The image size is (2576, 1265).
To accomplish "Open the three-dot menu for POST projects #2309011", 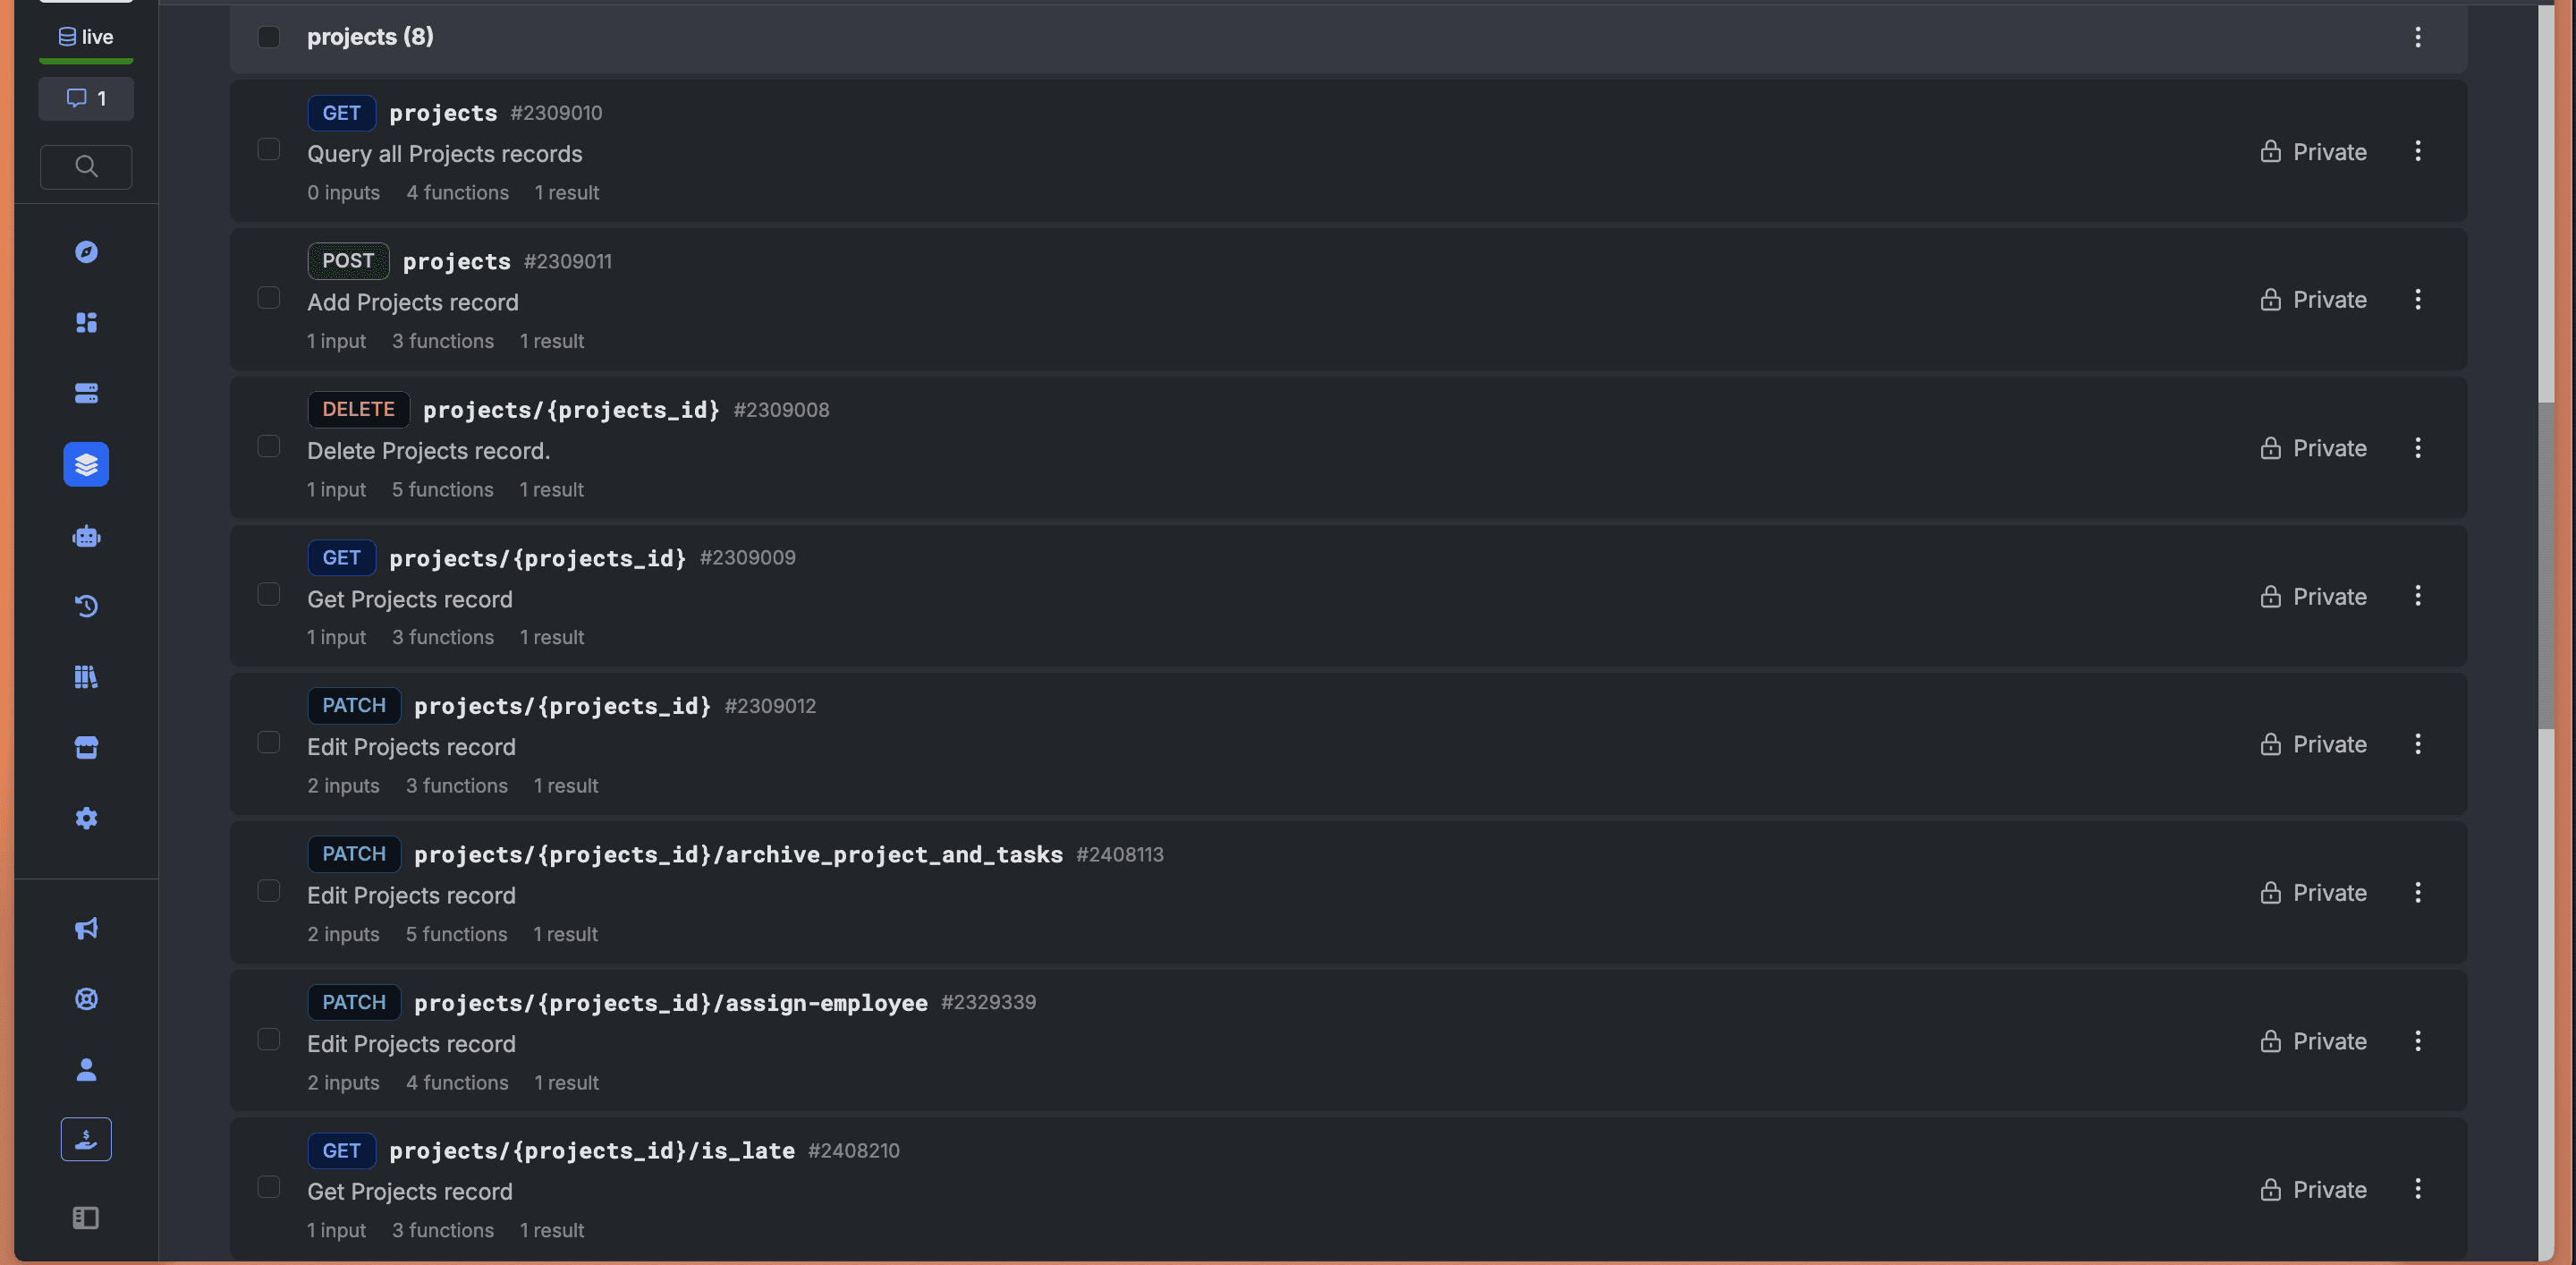I will point(2417,299).
